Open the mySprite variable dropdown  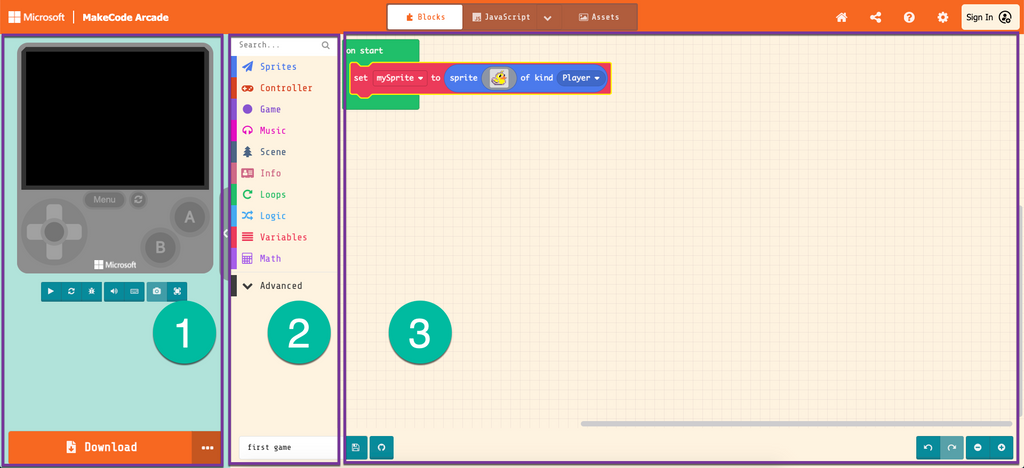pos(400,78)
